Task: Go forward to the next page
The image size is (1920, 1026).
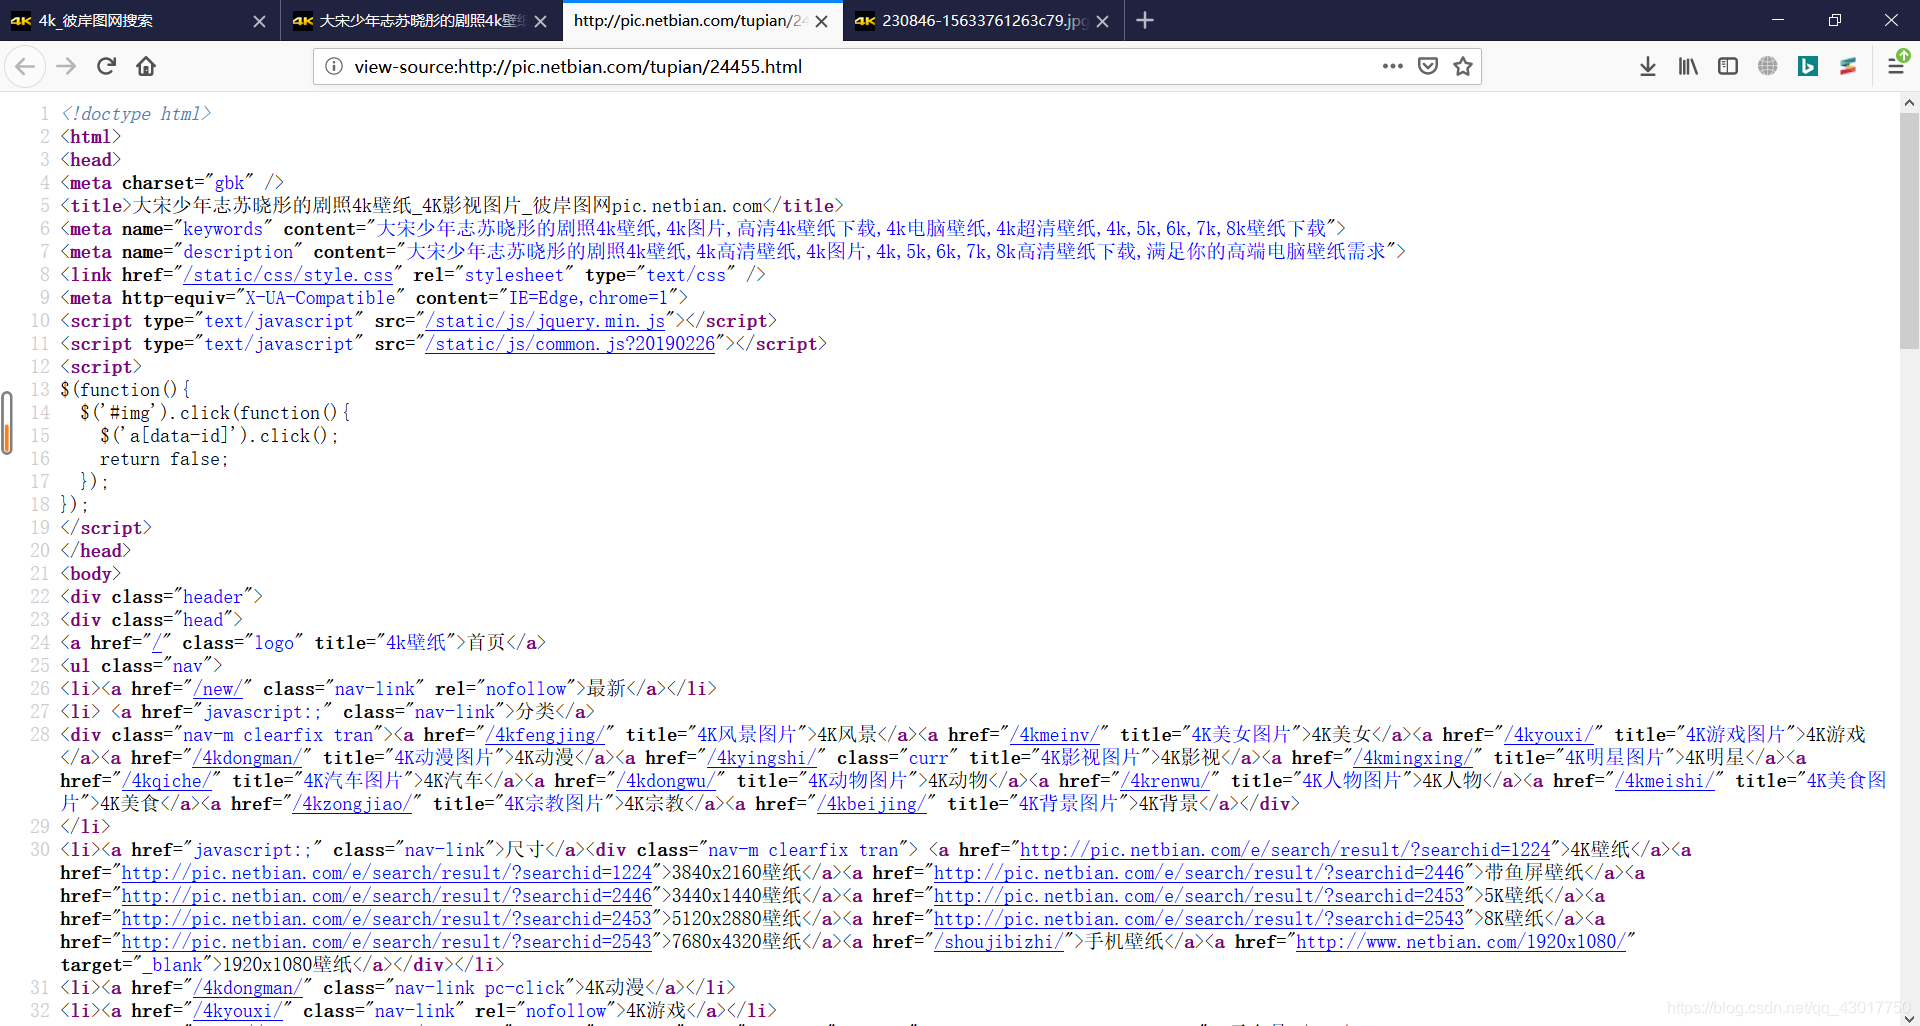Action: point(66,66)
